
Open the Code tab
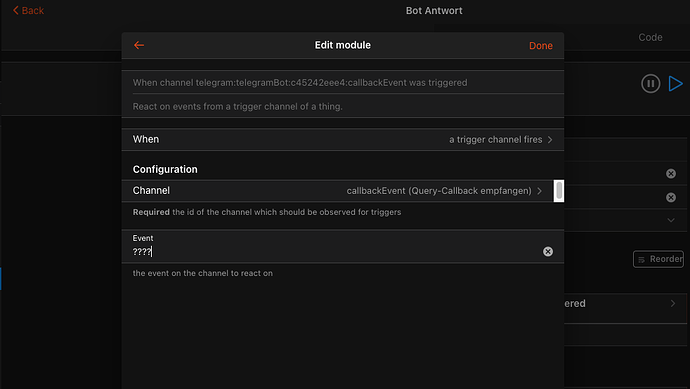point(650,37)
